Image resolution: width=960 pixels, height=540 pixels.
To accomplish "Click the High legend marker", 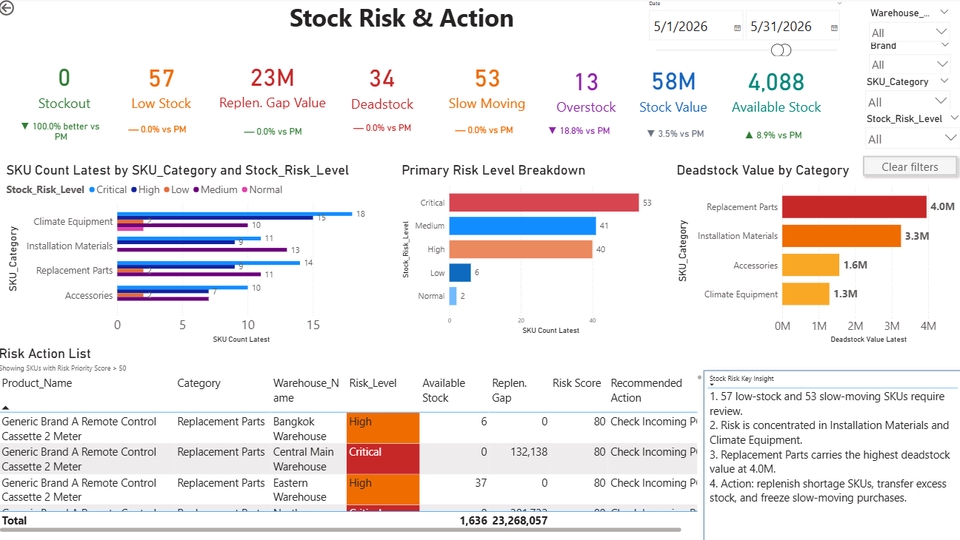I will (x=133, y=190).
